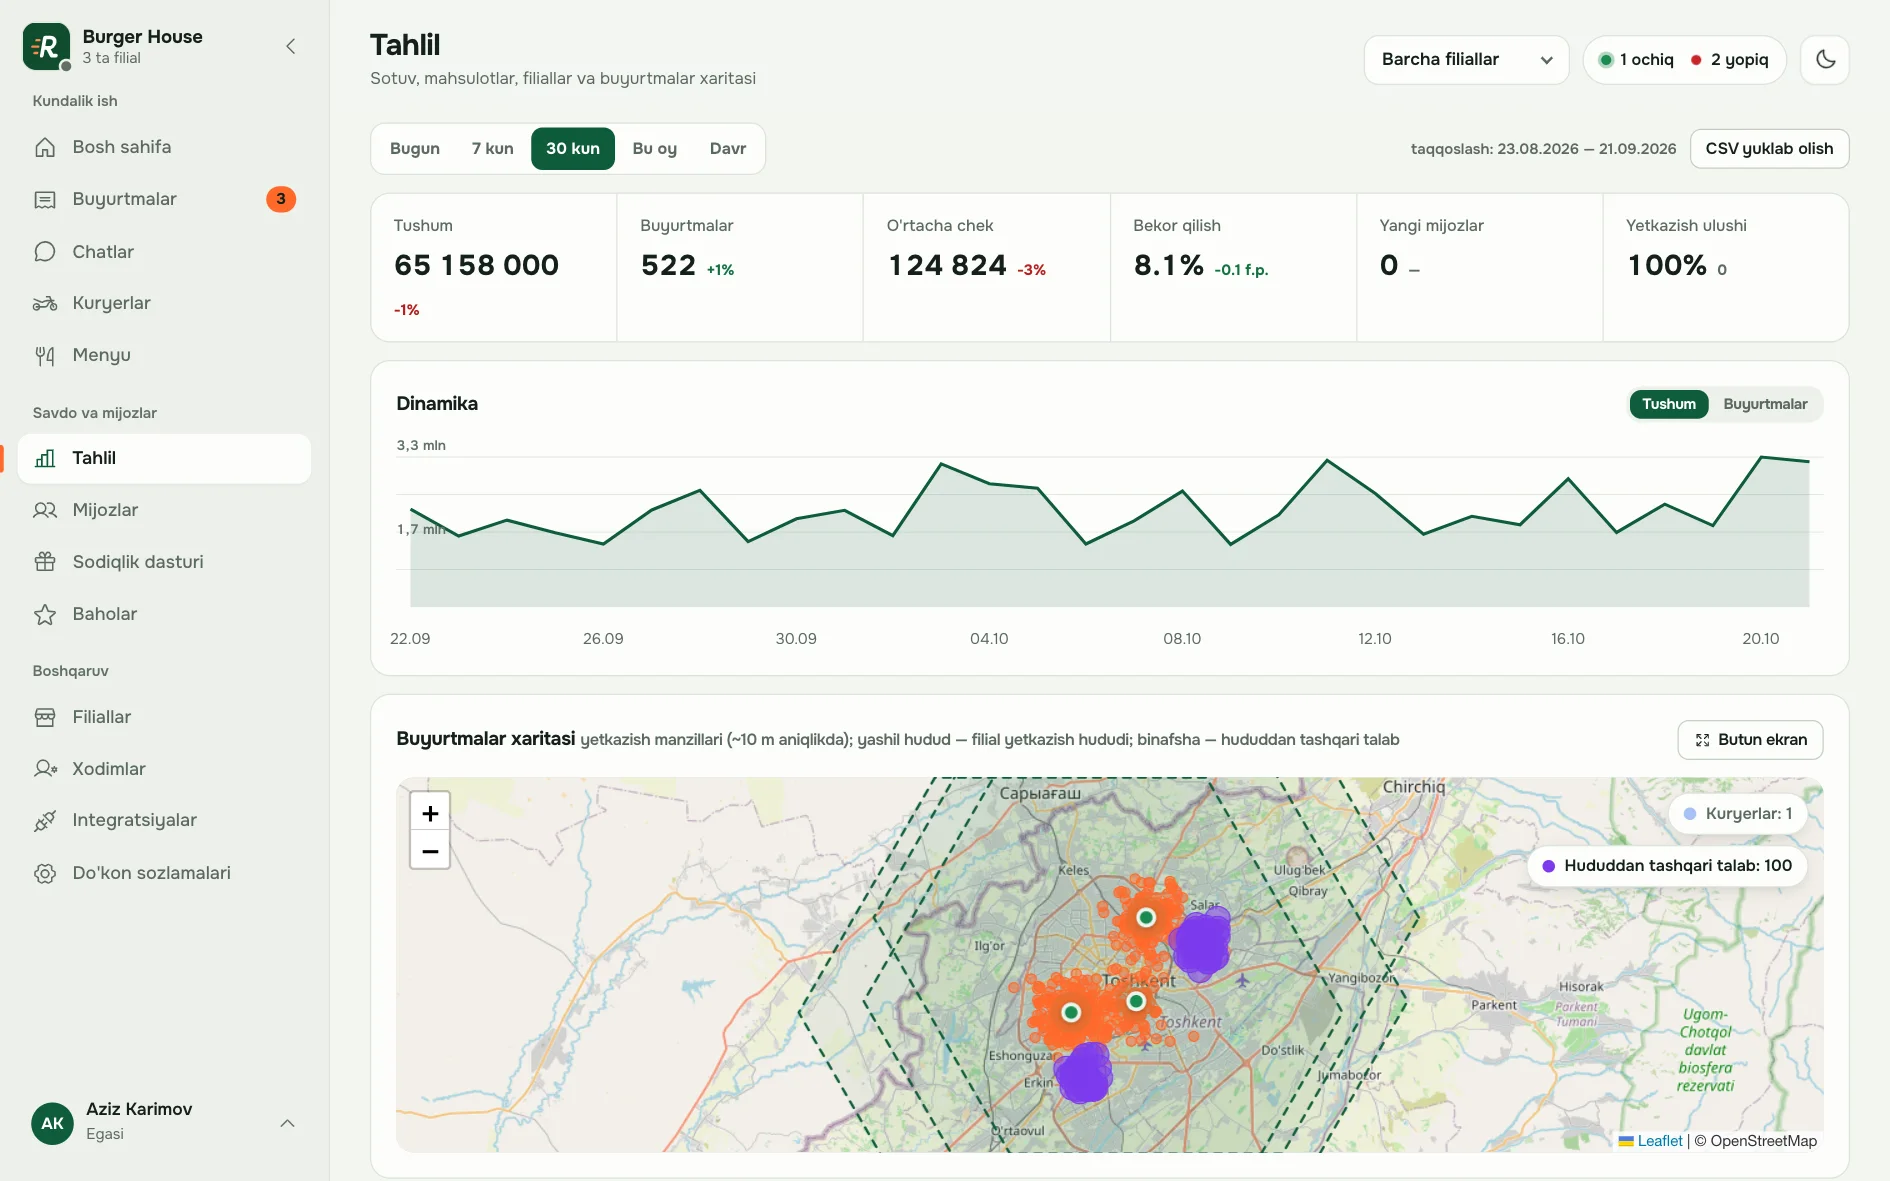Open Do'kon sozlamalari gear icon
Viewport: 1890px width, 1181px height.
pyautogui.click(x=45, y=873)
